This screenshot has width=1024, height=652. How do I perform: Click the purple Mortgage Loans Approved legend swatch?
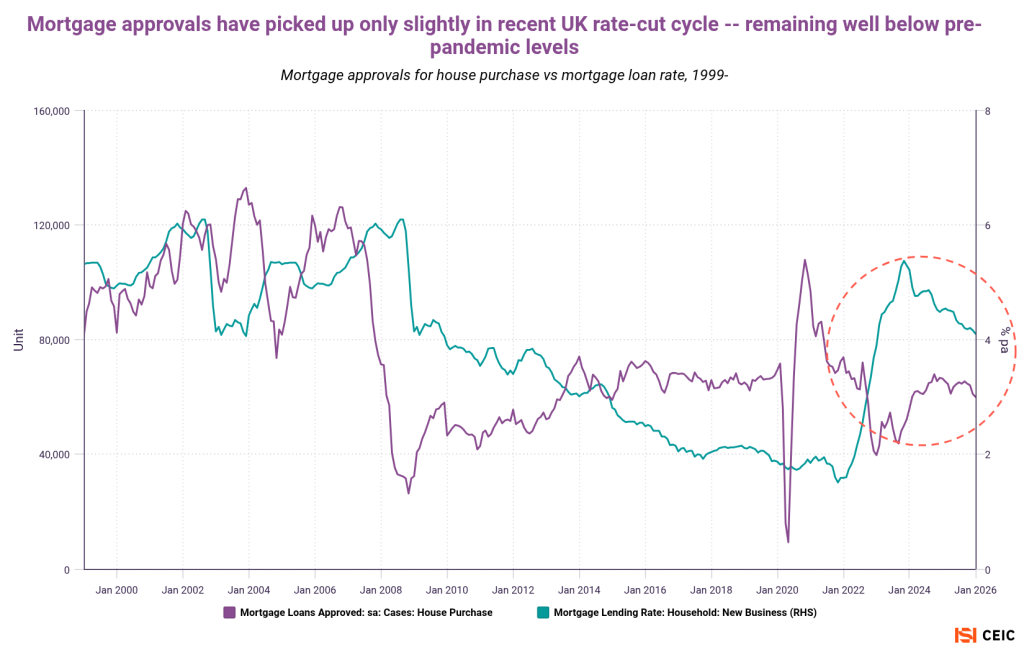(x=229, y=612)
